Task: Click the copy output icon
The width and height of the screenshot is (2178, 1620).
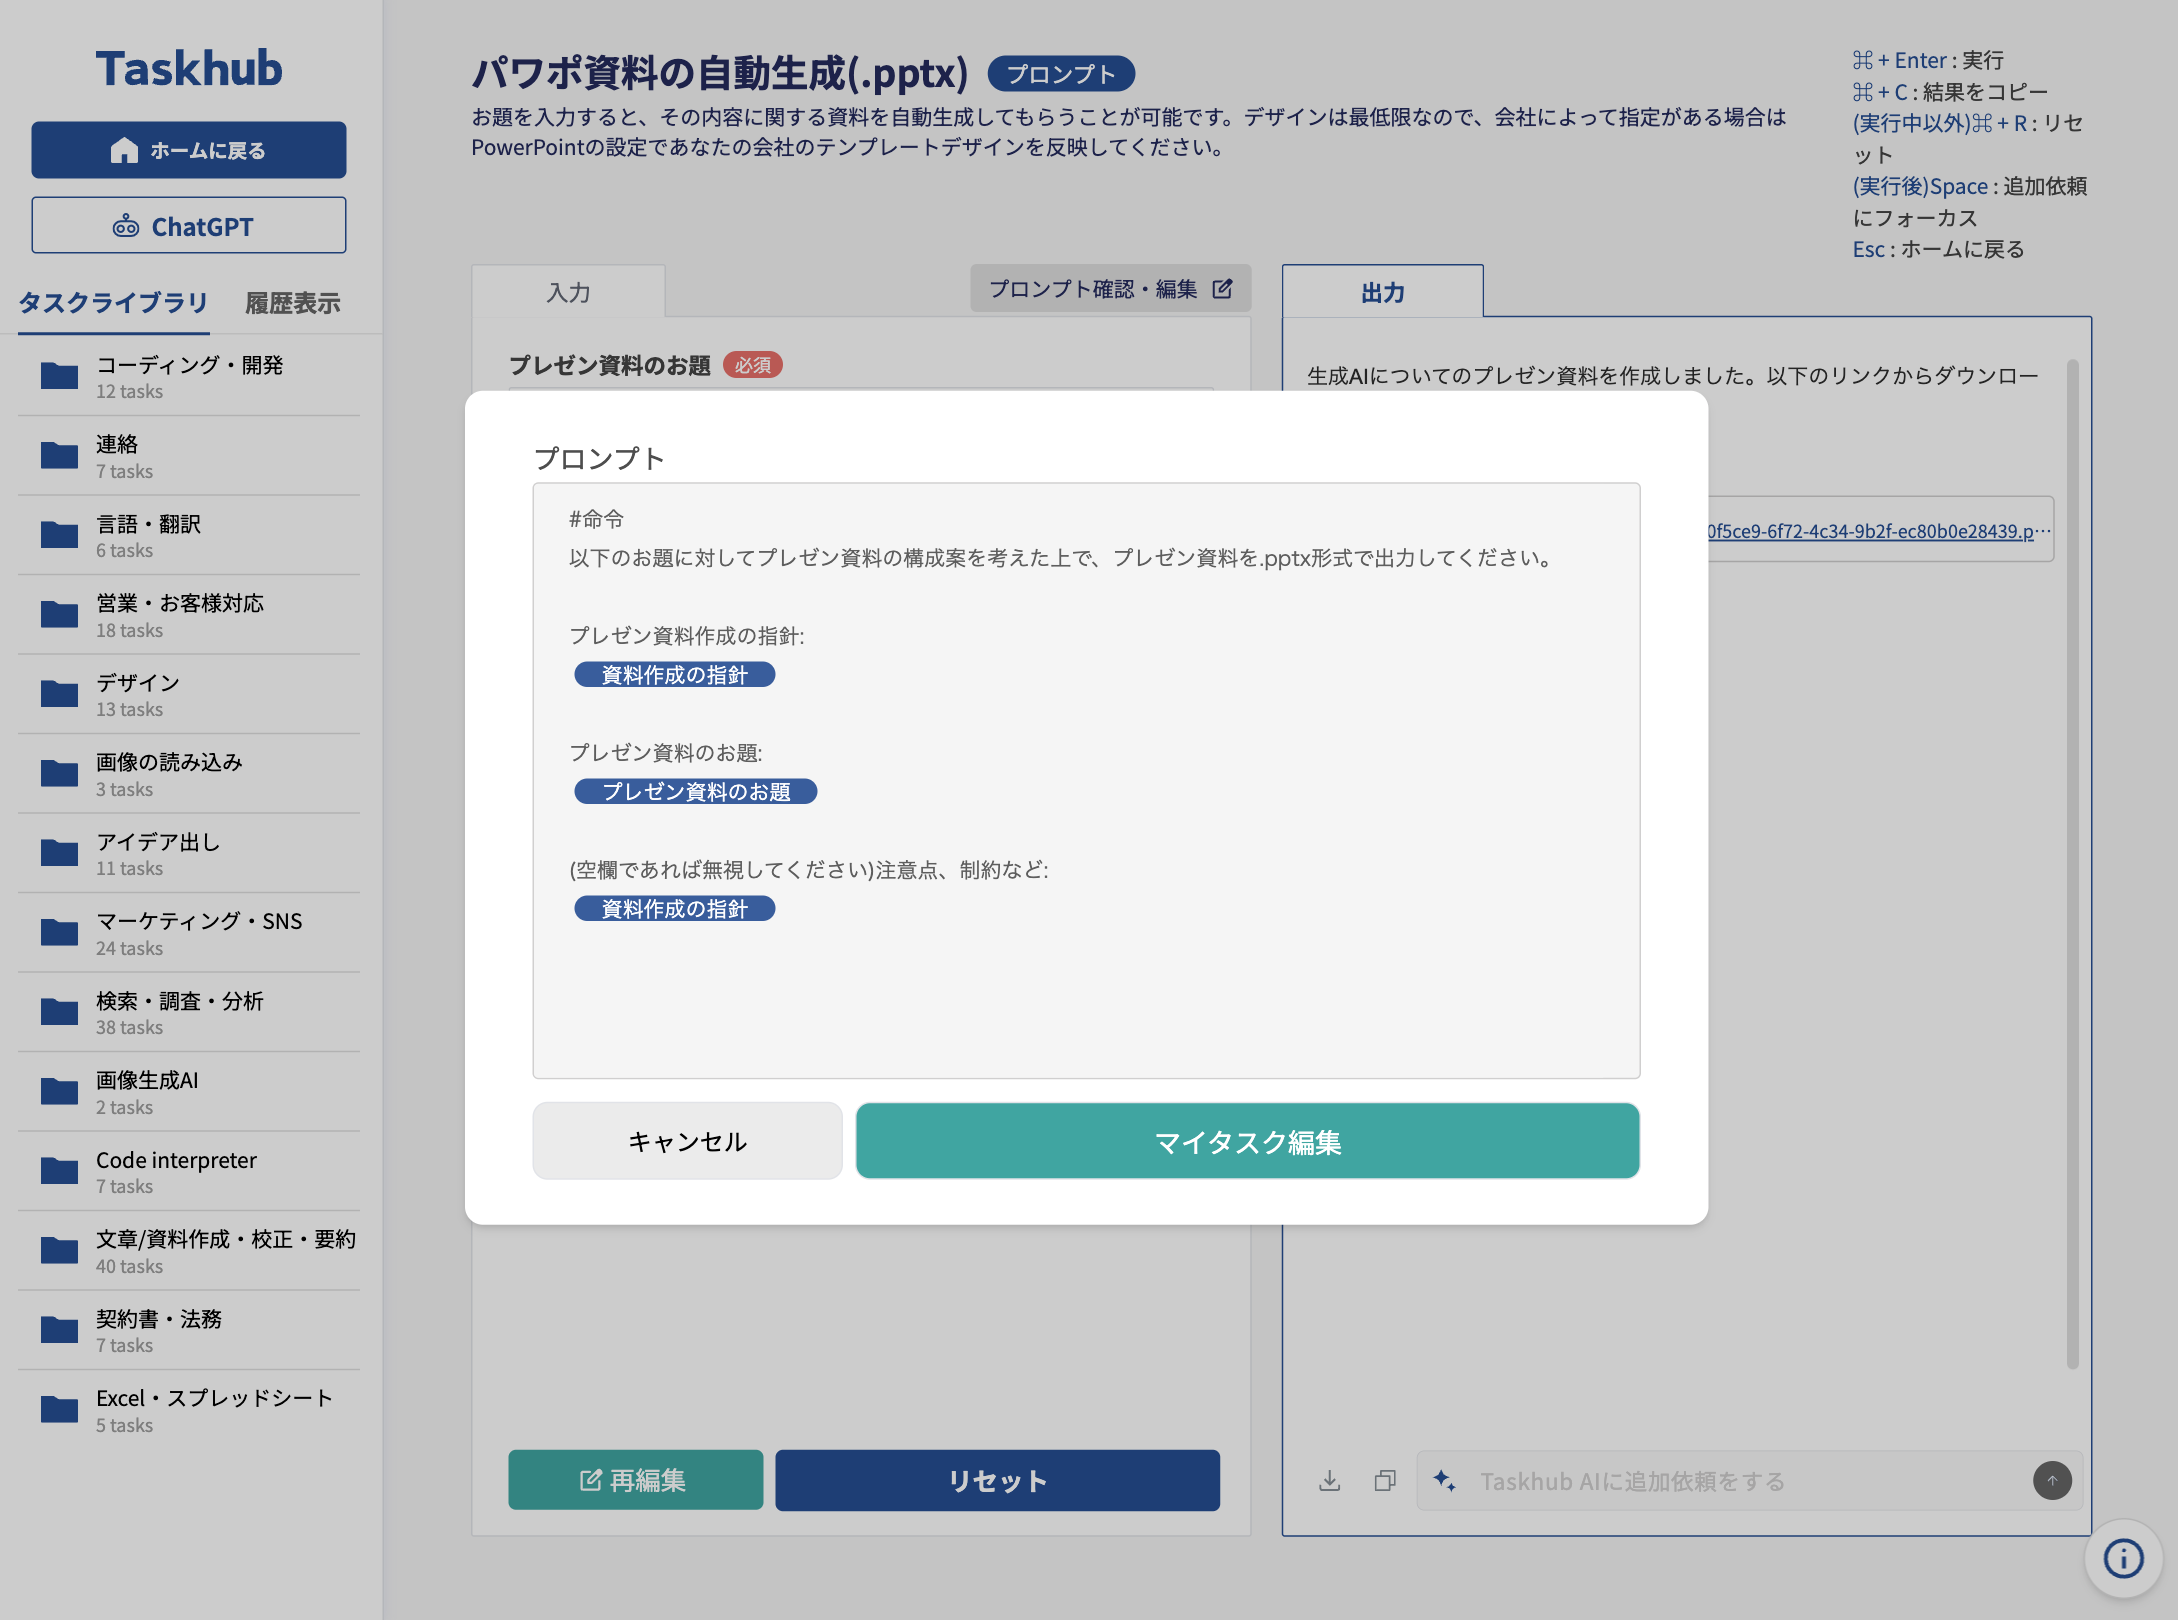Action: click(1385, 1481)
